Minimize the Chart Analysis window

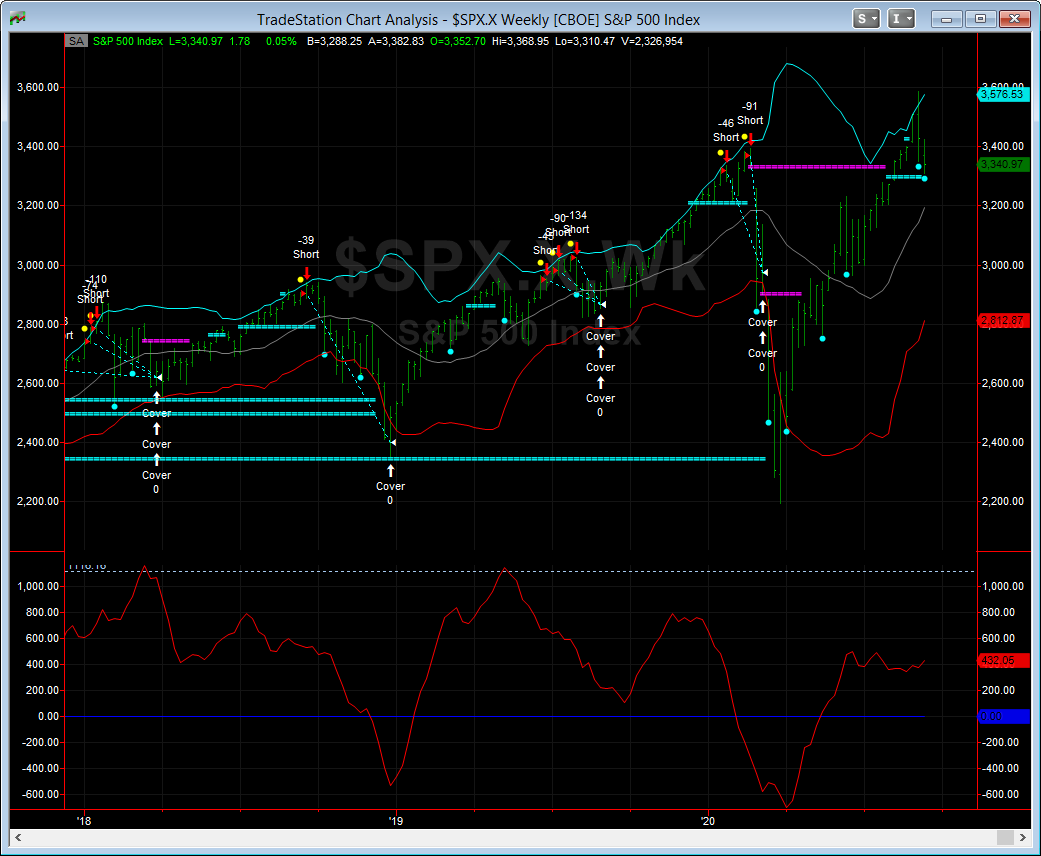coord(946,19)
